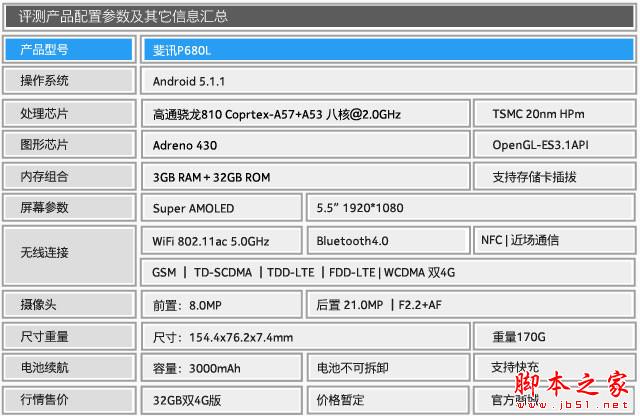Click the 电池不可拆卸 cell
This screenshot has height=416, width=640.
[x=388, y=367]
